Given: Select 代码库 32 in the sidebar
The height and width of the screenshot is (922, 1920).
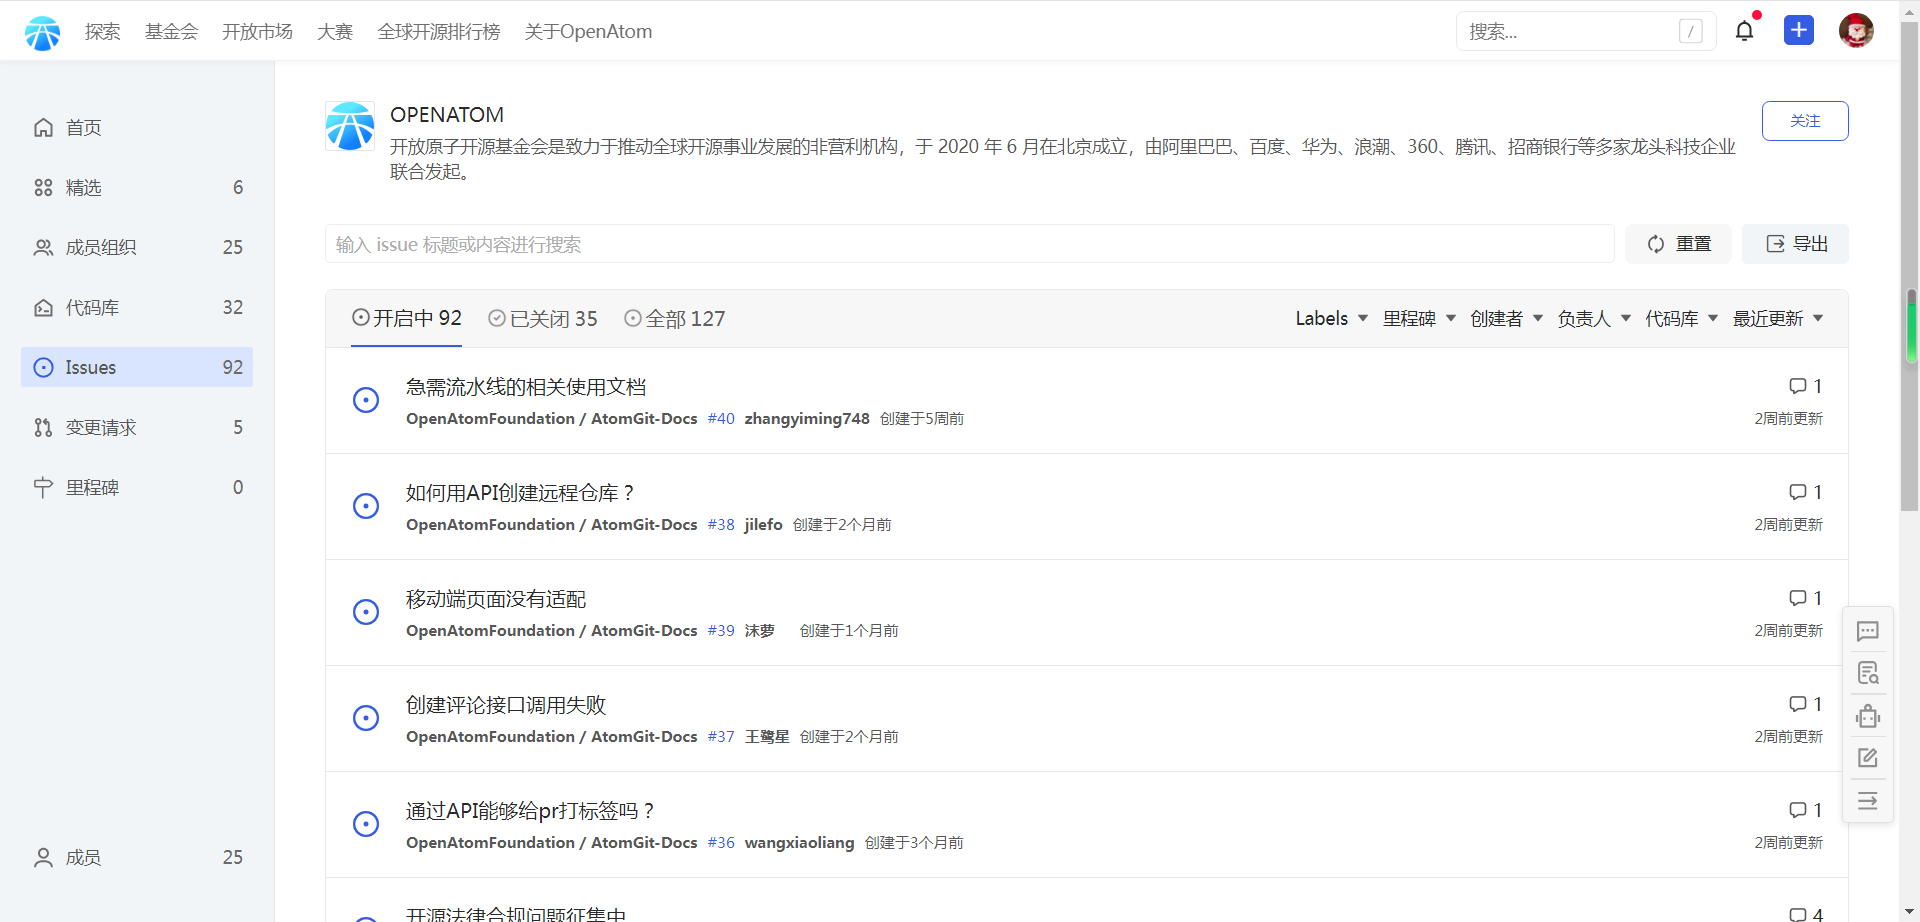Looking at the screenshot, I should coord(137,307).
